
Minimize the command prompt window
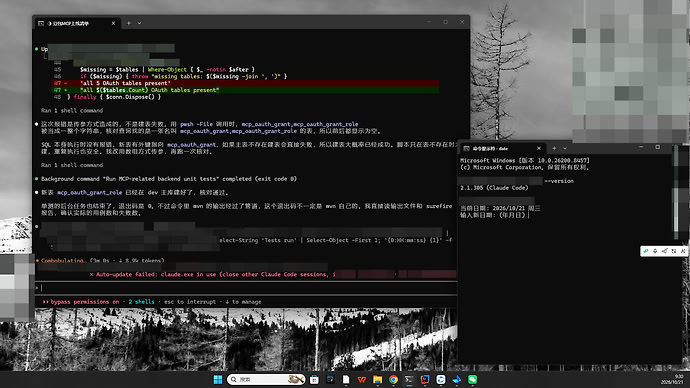coord(641,147)
